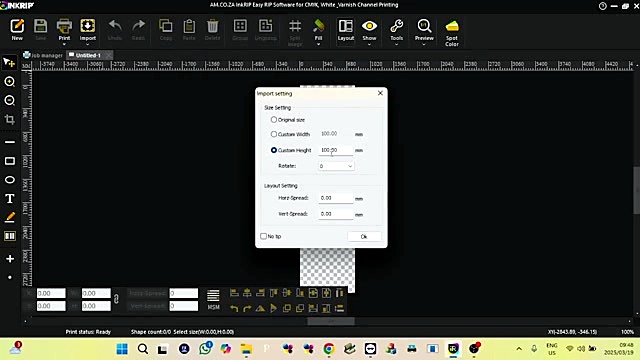
Task: Open WhatsApp from the taskbar
Action: (205, 349)
